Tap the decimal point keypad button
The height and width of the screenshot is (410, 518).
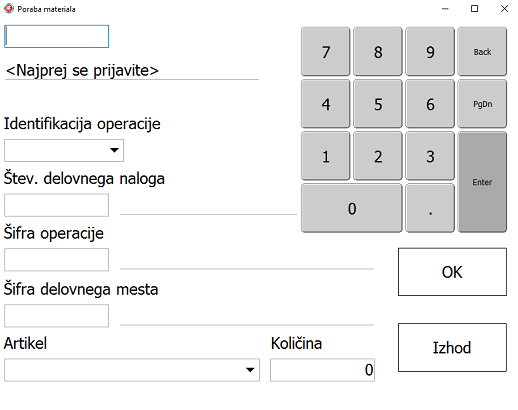430,208
